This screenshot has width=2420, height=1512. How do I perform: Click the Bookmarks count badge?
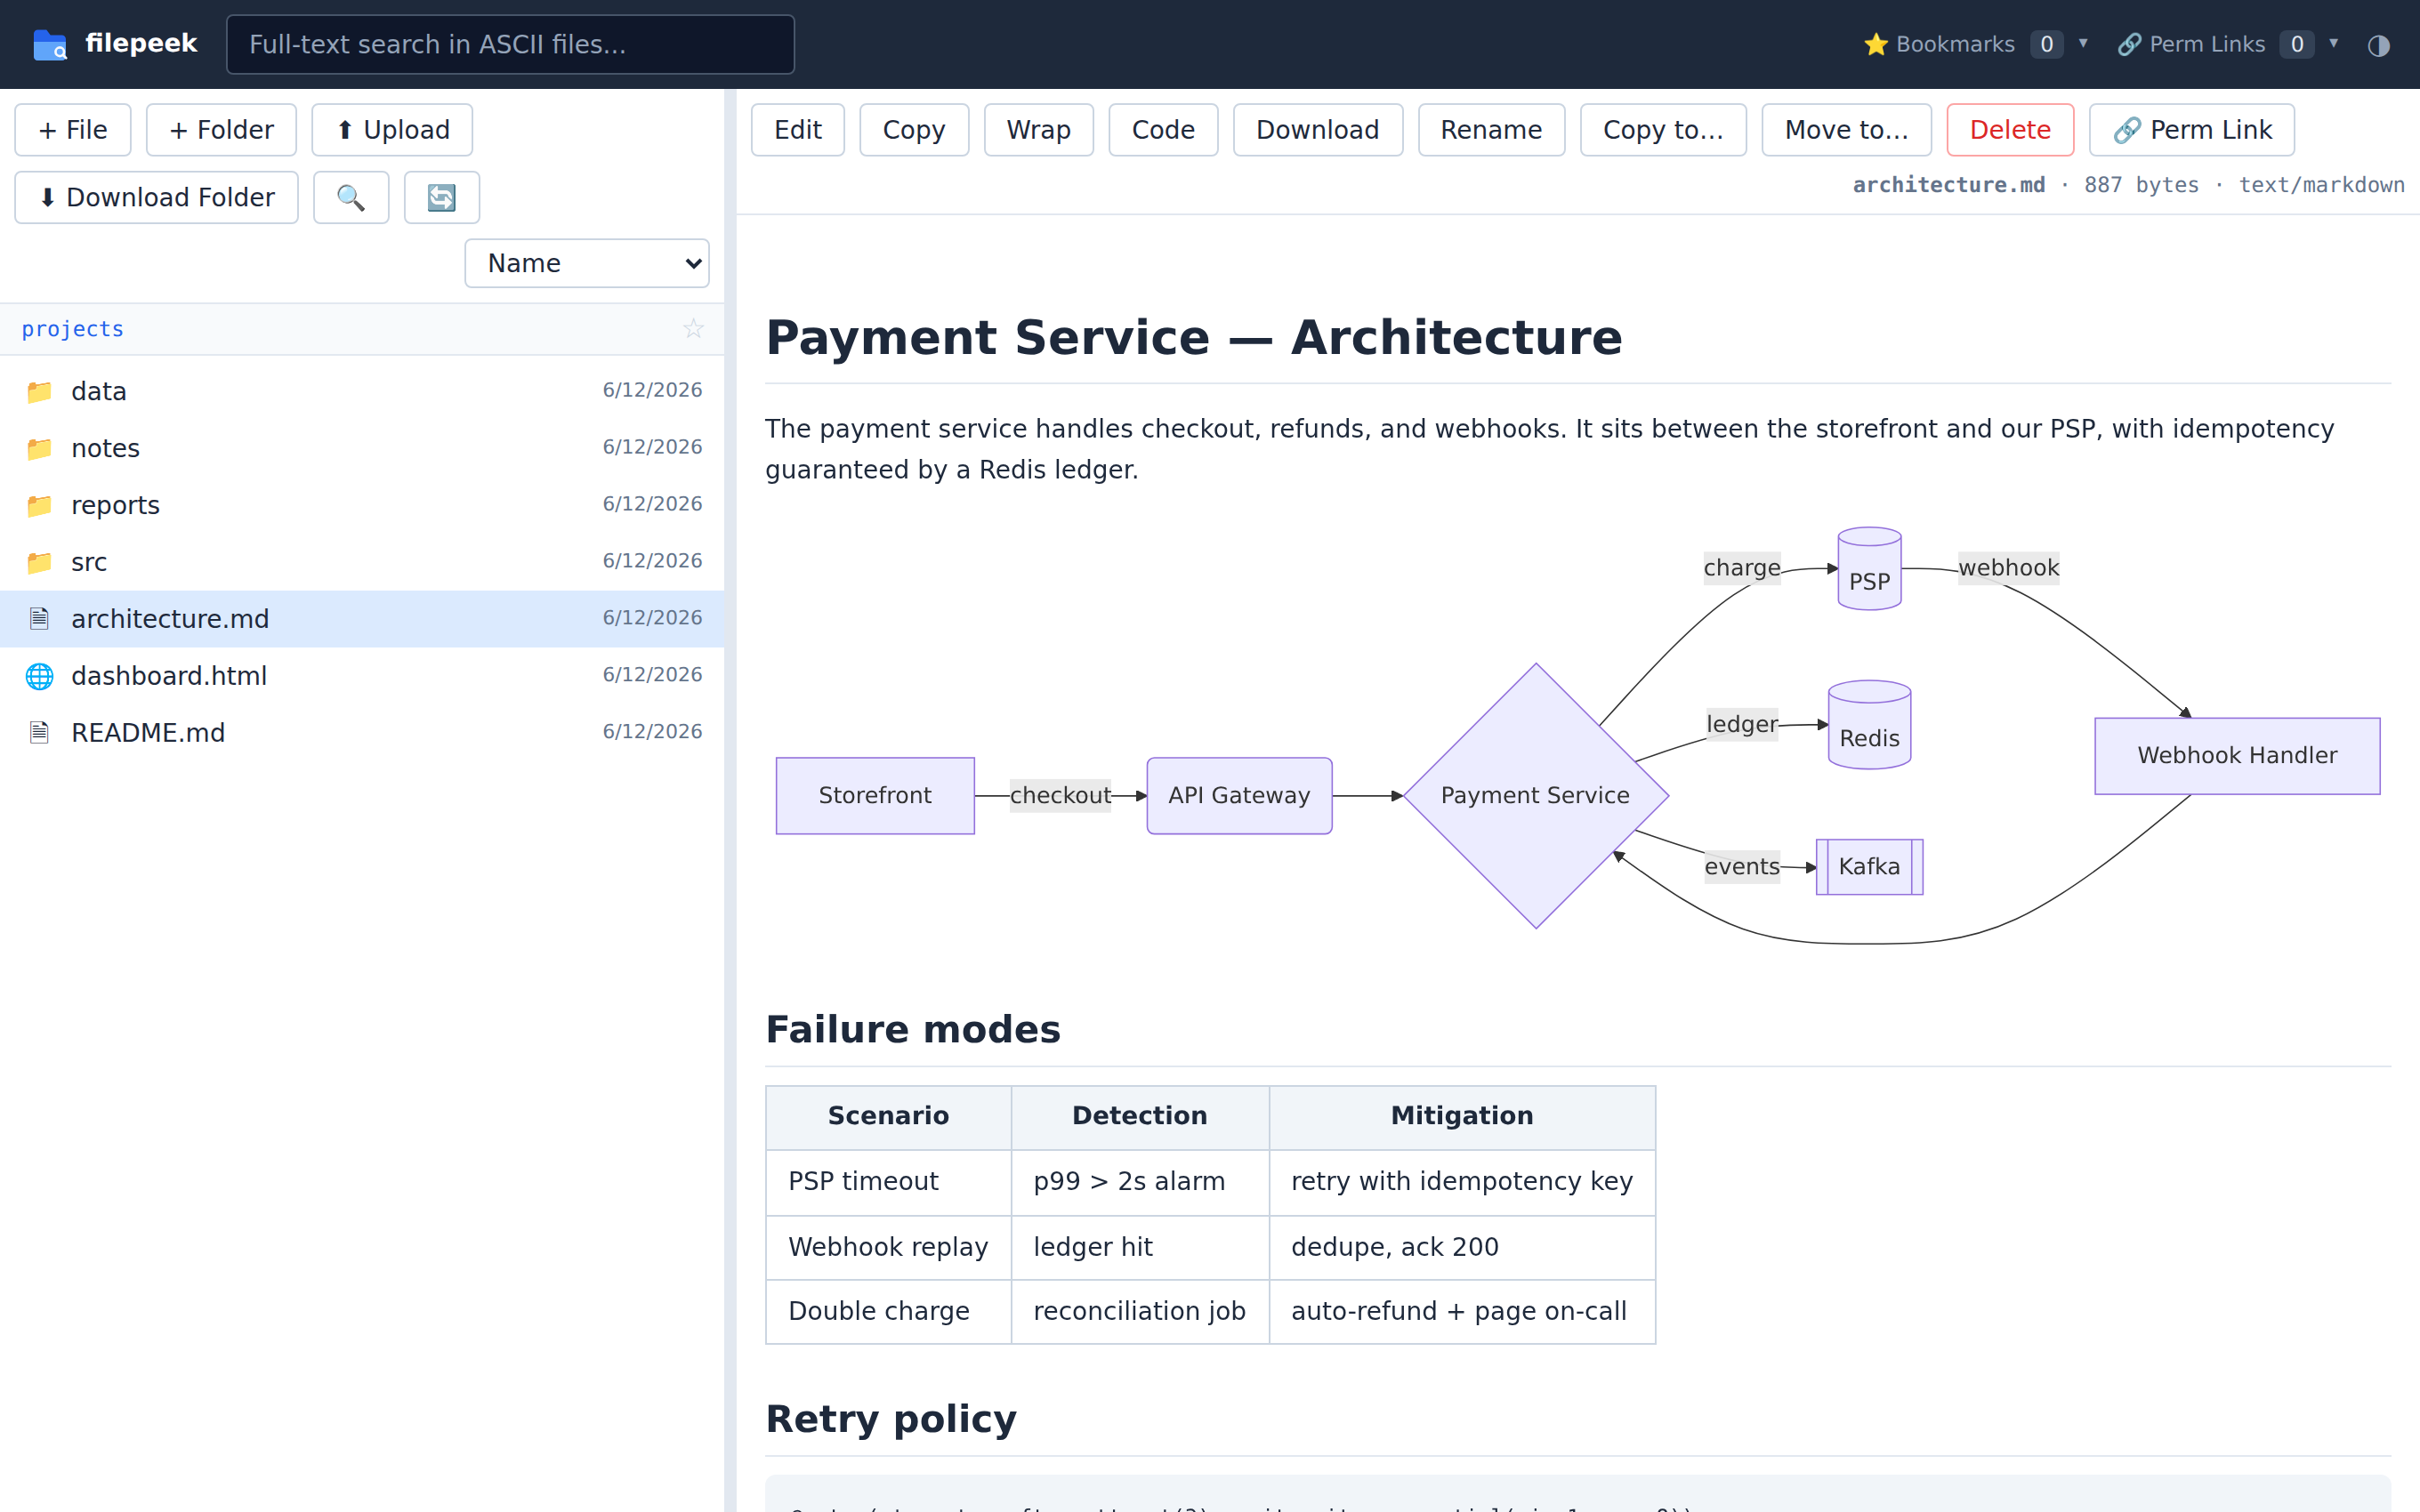click(2046, 45)
